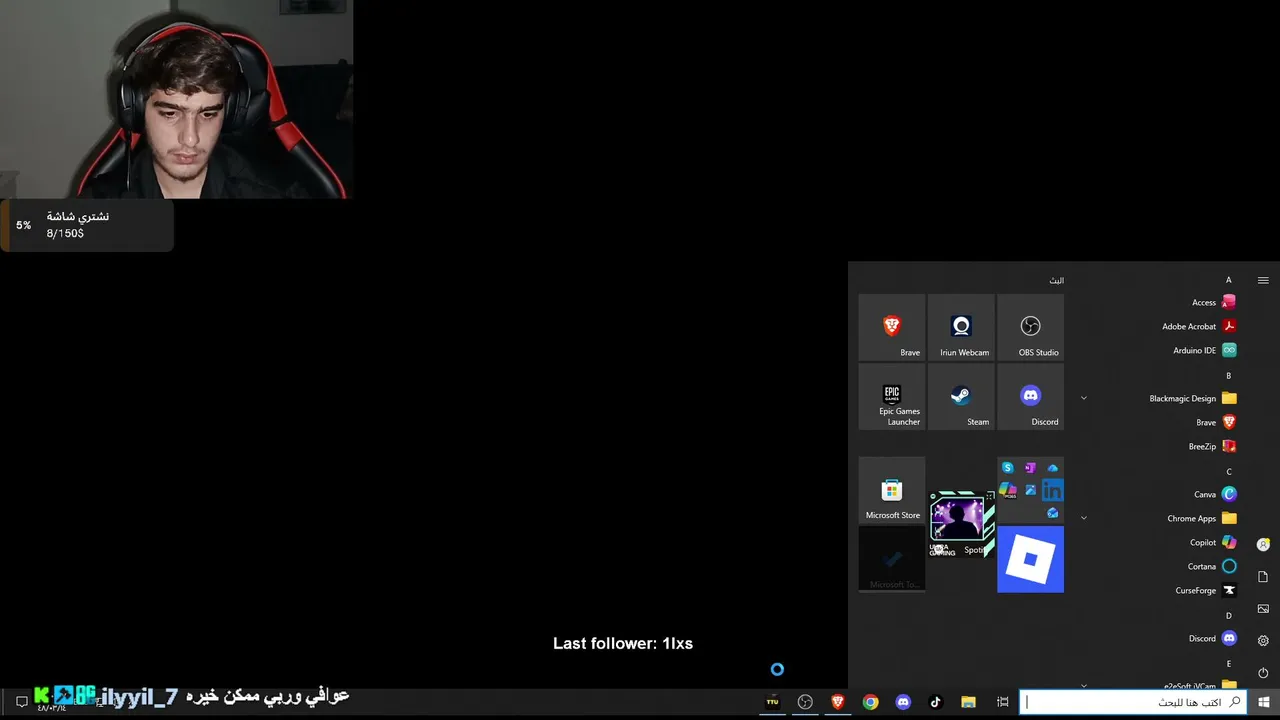The height and width of the screenshot is (720, 1280).
Task: Open the Microsoft To Do tile
Action: (x=891, y=559)
